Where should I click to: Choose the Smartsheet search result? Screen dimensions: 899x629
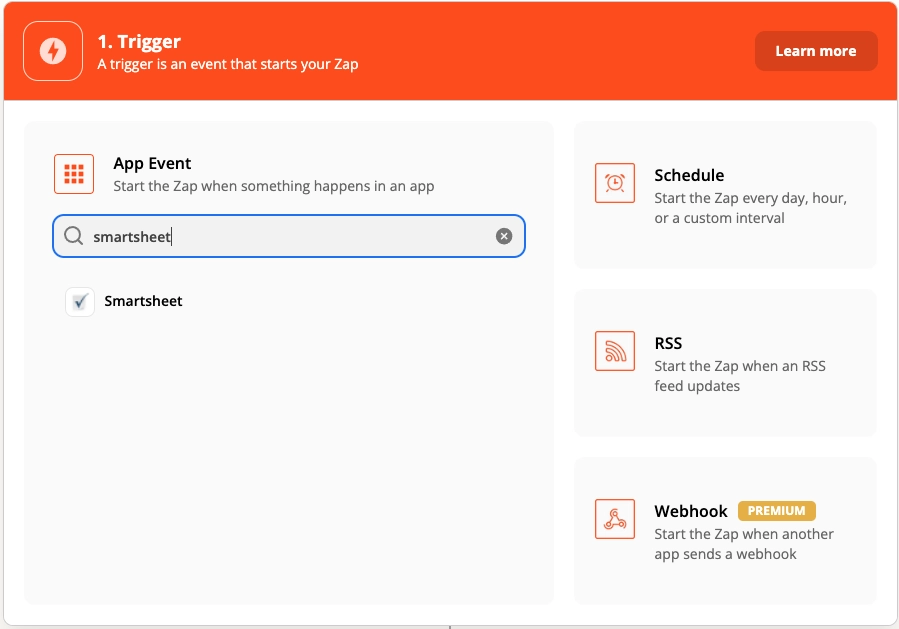point(143,301)
